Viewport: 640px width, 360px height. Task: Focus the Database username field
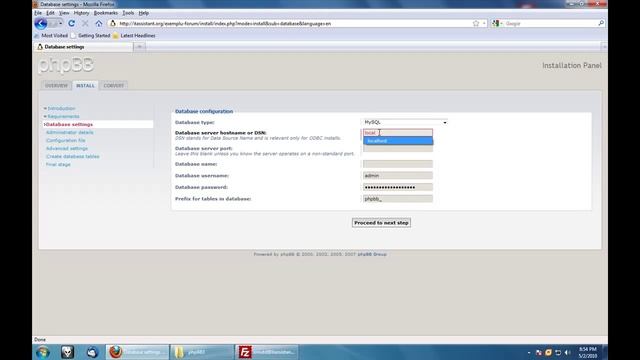(398, 176)
